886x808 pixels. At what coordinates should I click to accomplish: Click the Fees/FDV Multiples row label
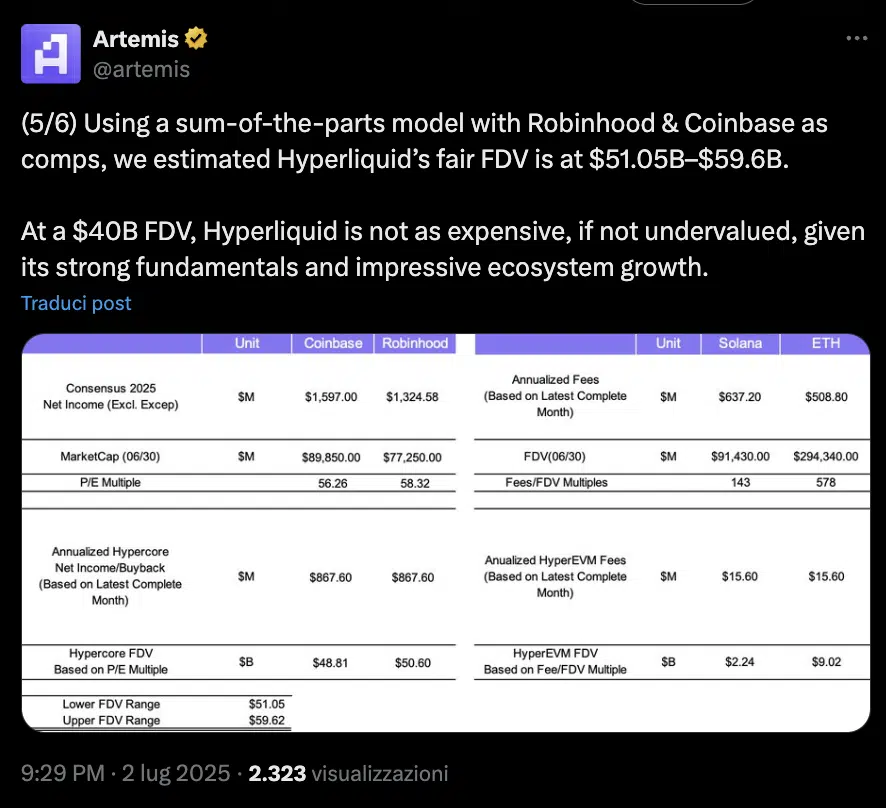pos(556,482)
